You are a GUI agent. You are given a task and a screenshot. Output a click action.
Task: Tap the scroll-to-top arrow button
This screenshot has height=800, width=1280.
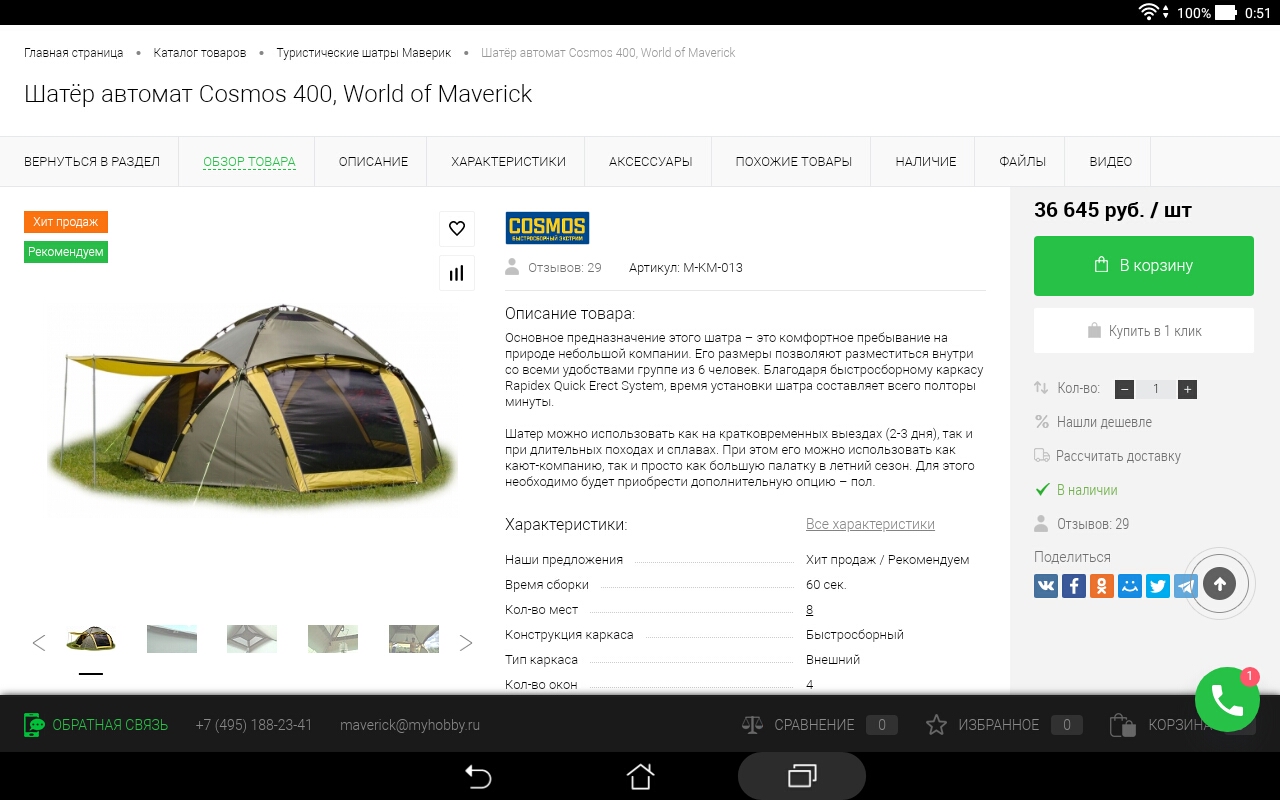tap(1219, 584)
